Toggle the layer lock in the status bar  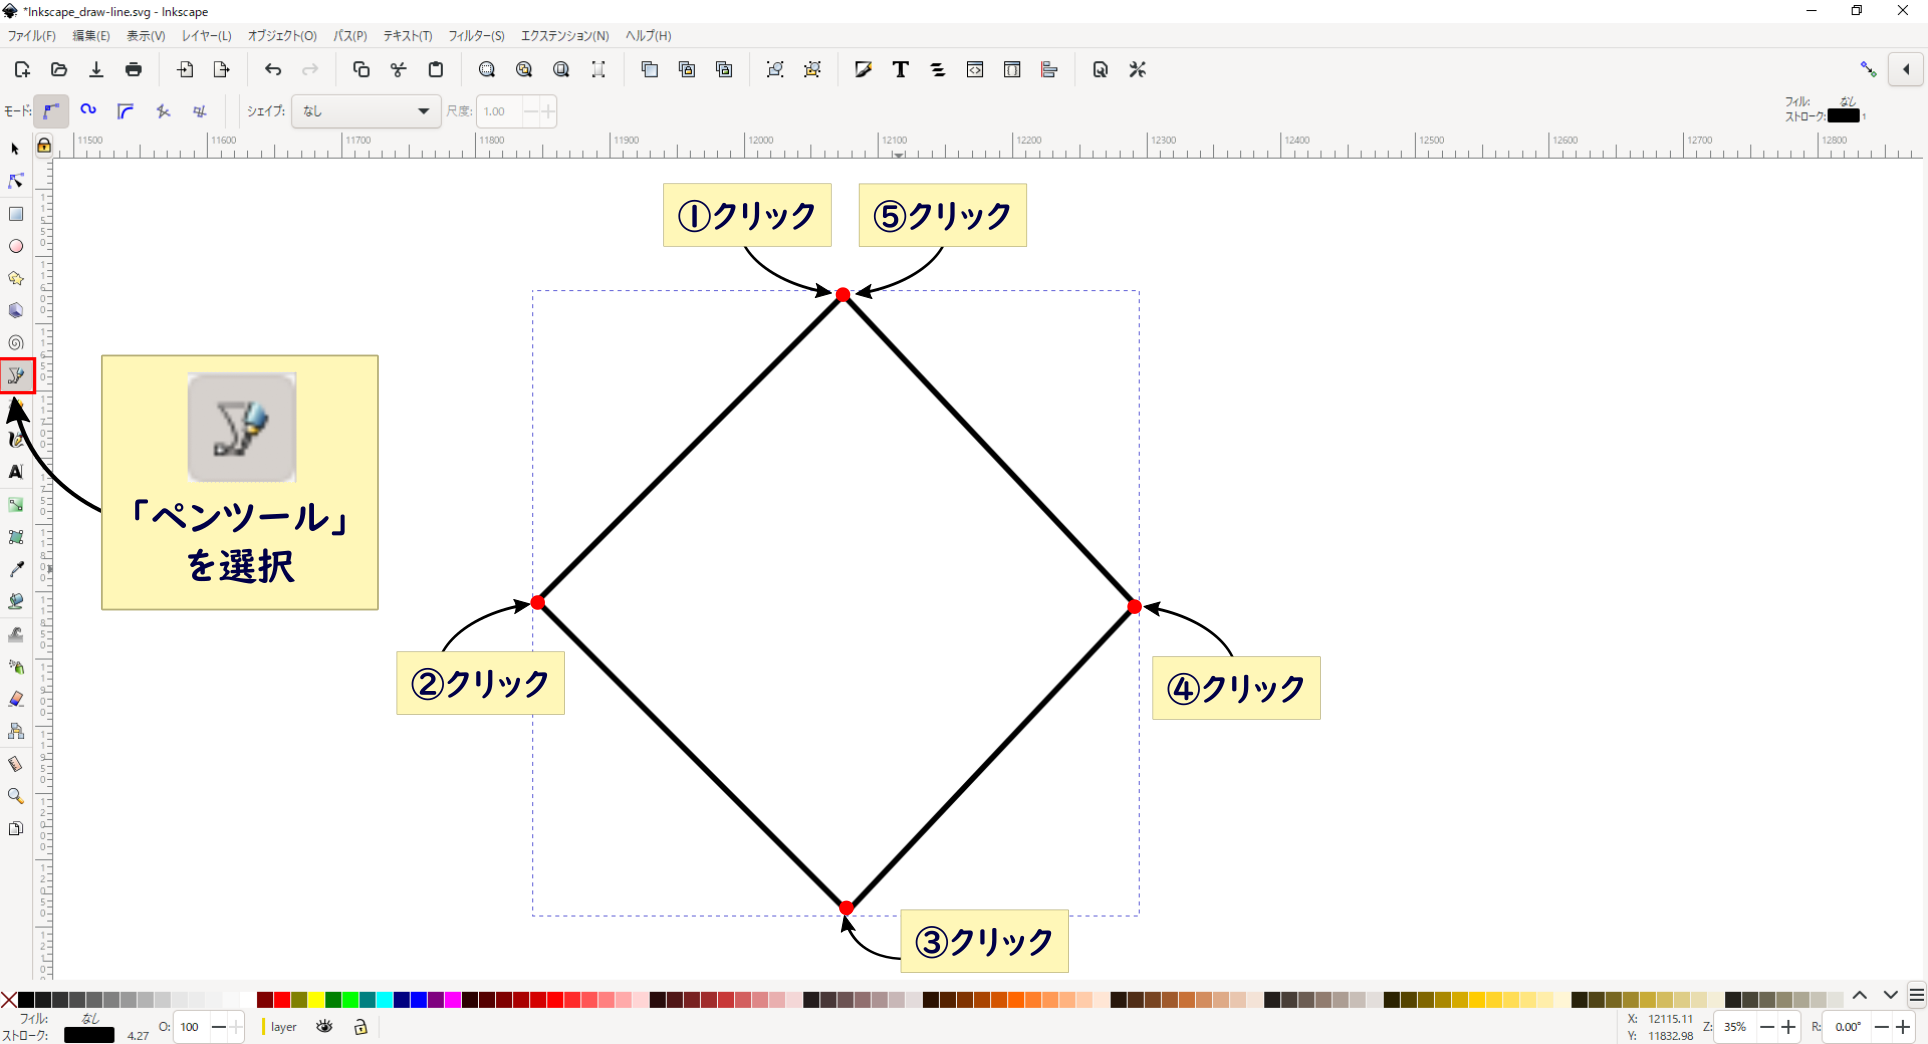[360, 1027]
